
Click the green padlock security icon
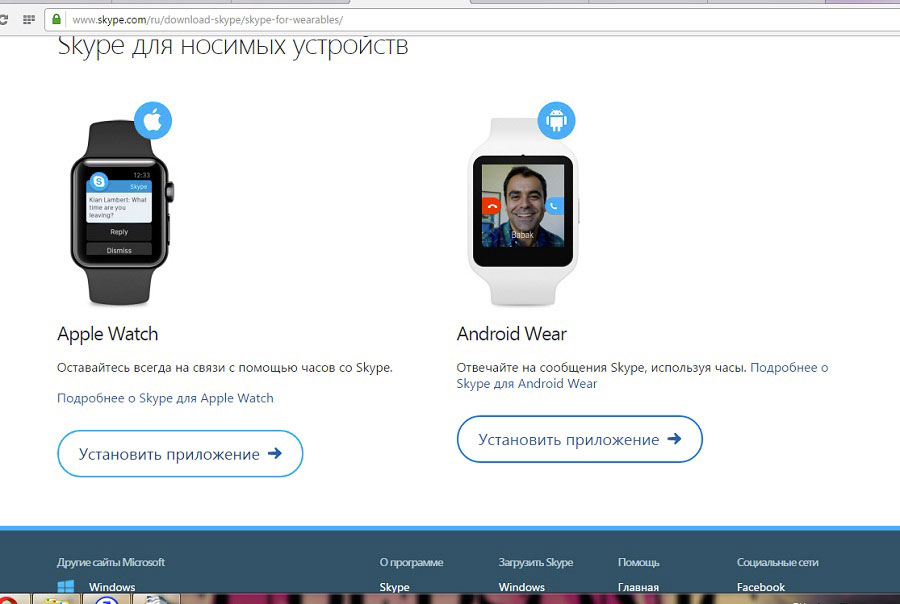(x=56, y=19)
